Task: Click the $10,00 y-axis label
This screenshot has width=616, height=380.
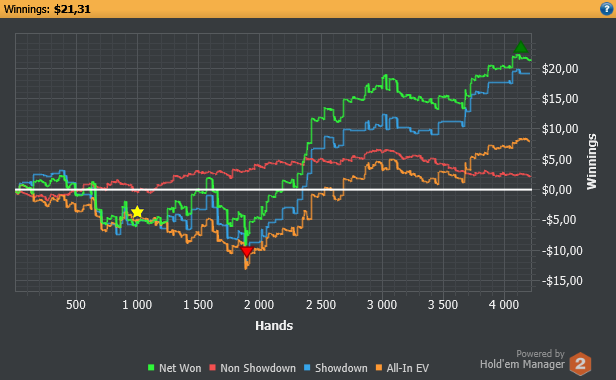Action: [x=560, y=129]
